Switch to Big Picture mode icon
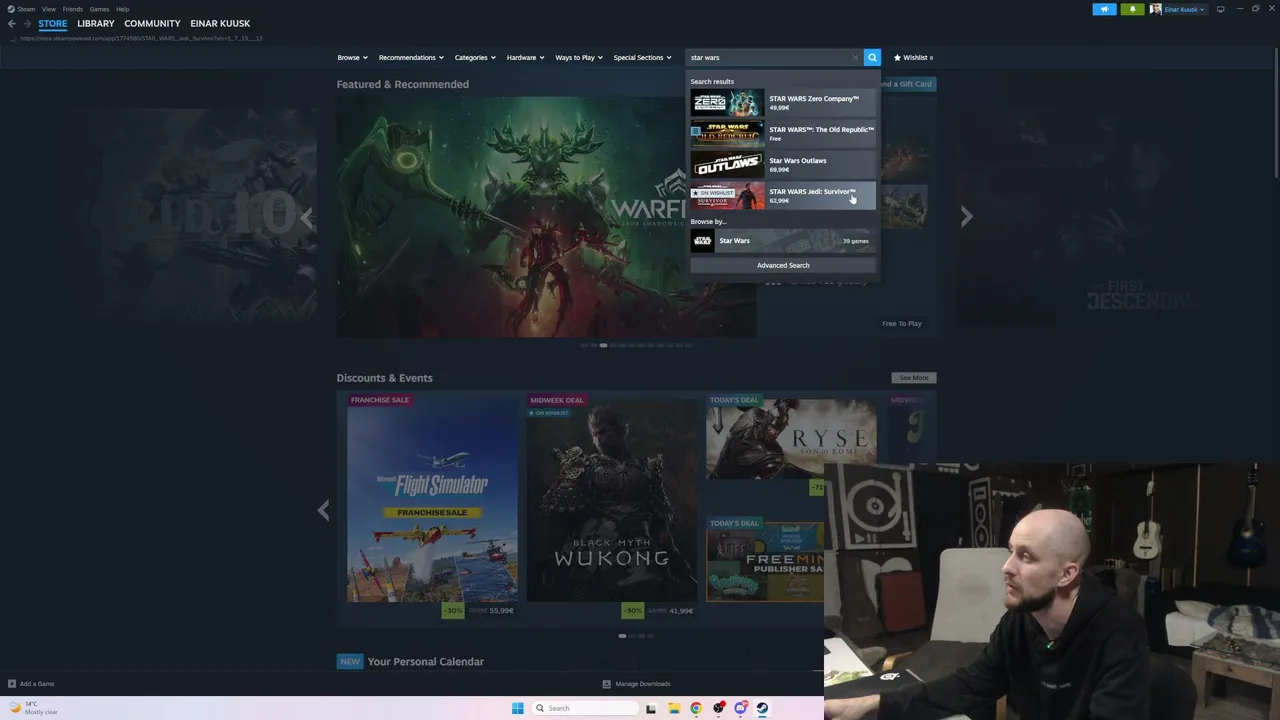This screenshot has width=1280, height=720. click(x=1220, y=9)
